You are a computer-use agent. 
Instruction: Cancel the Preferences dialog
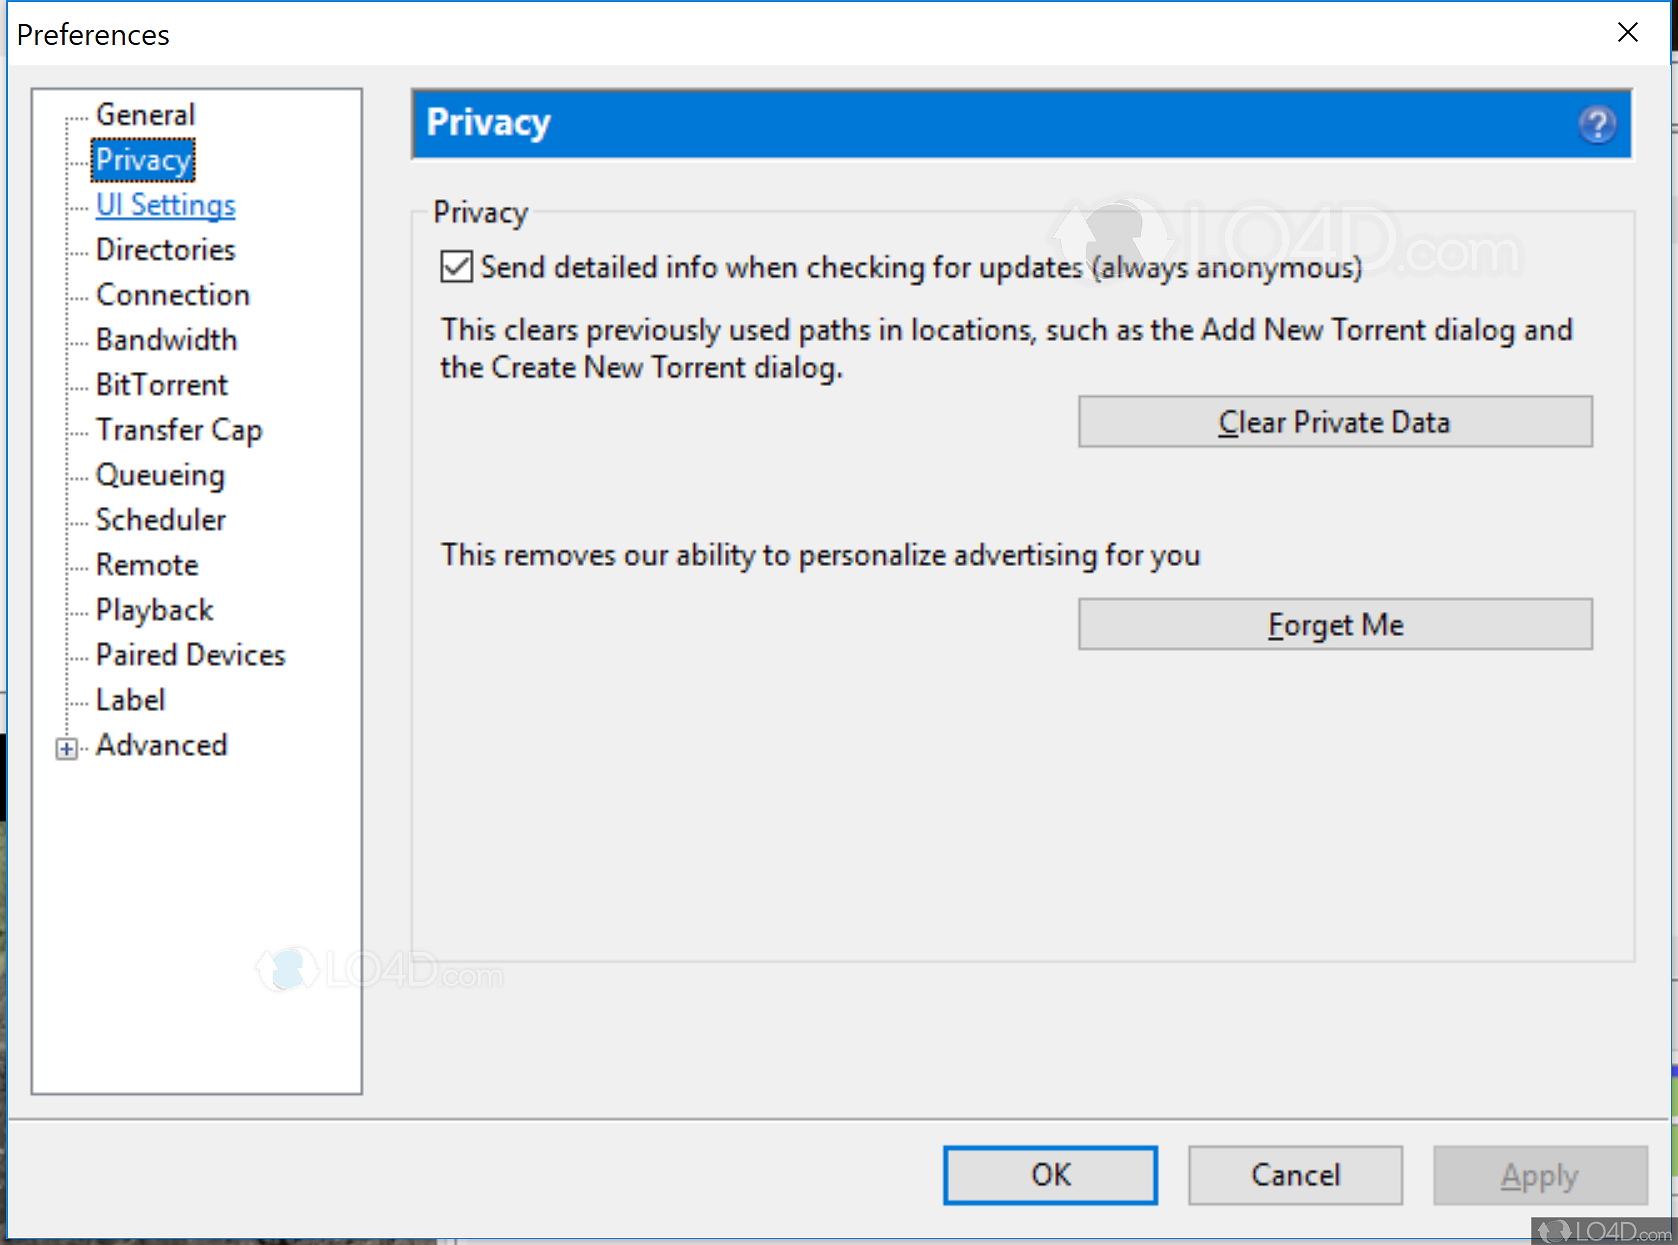1295,1175
